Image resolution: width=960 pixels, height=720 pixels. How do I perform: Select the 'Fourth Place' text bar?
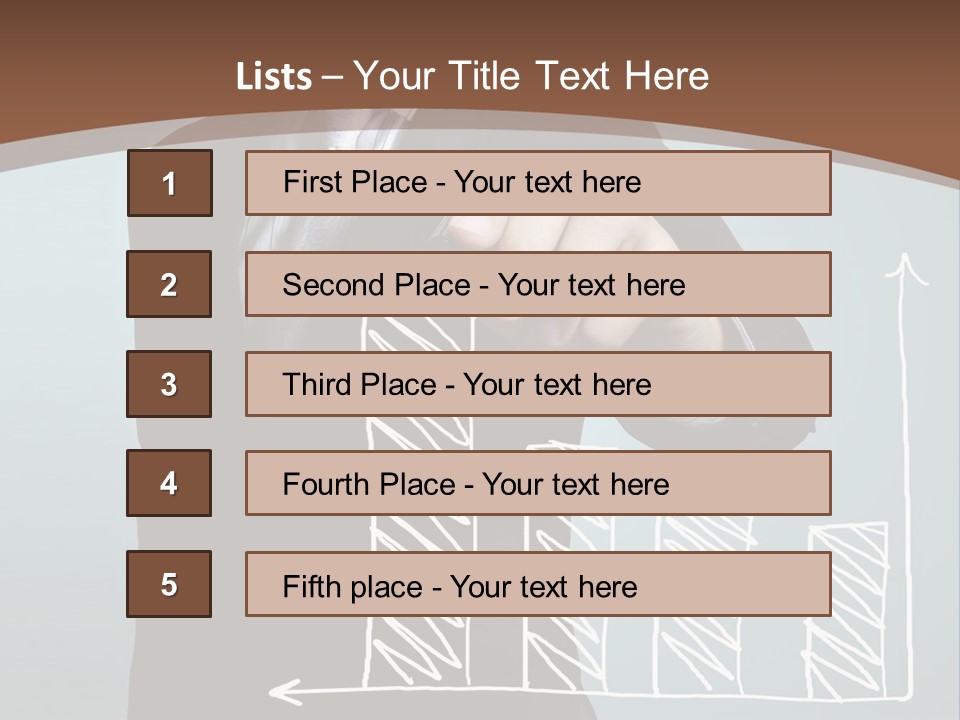(538, 483)
